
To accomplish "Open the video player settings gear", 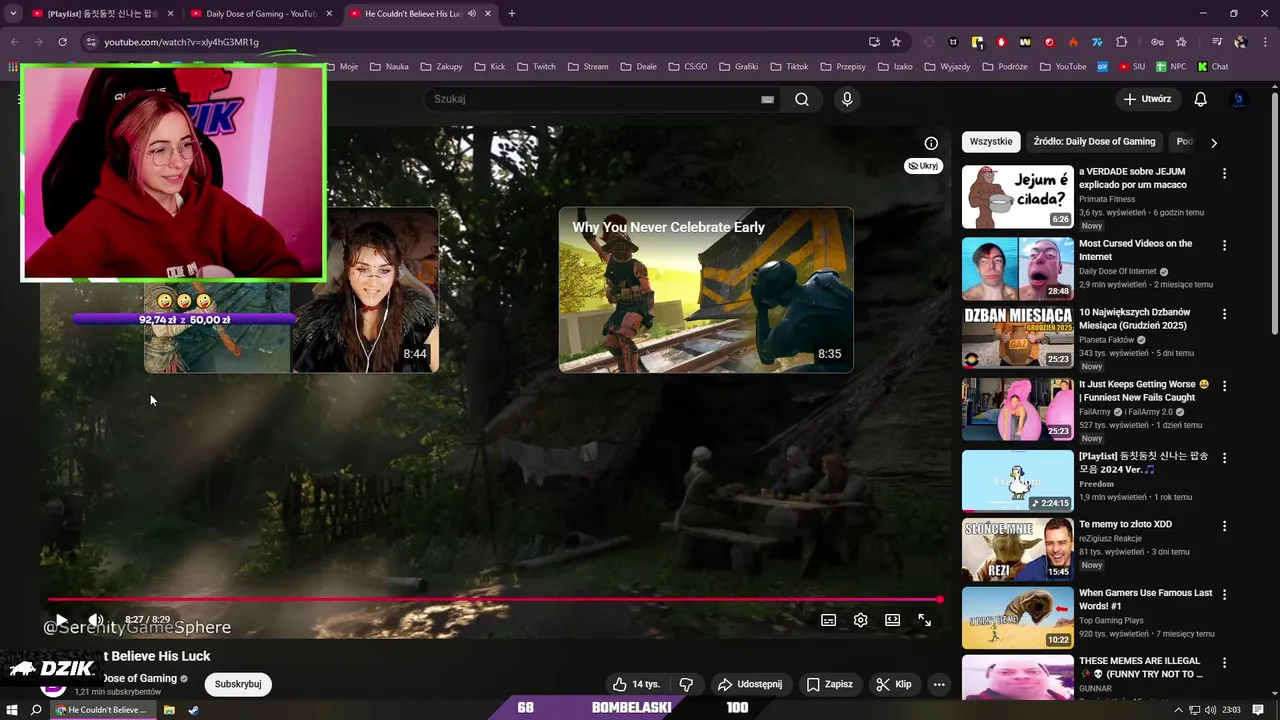I will [x=861, y=620].
